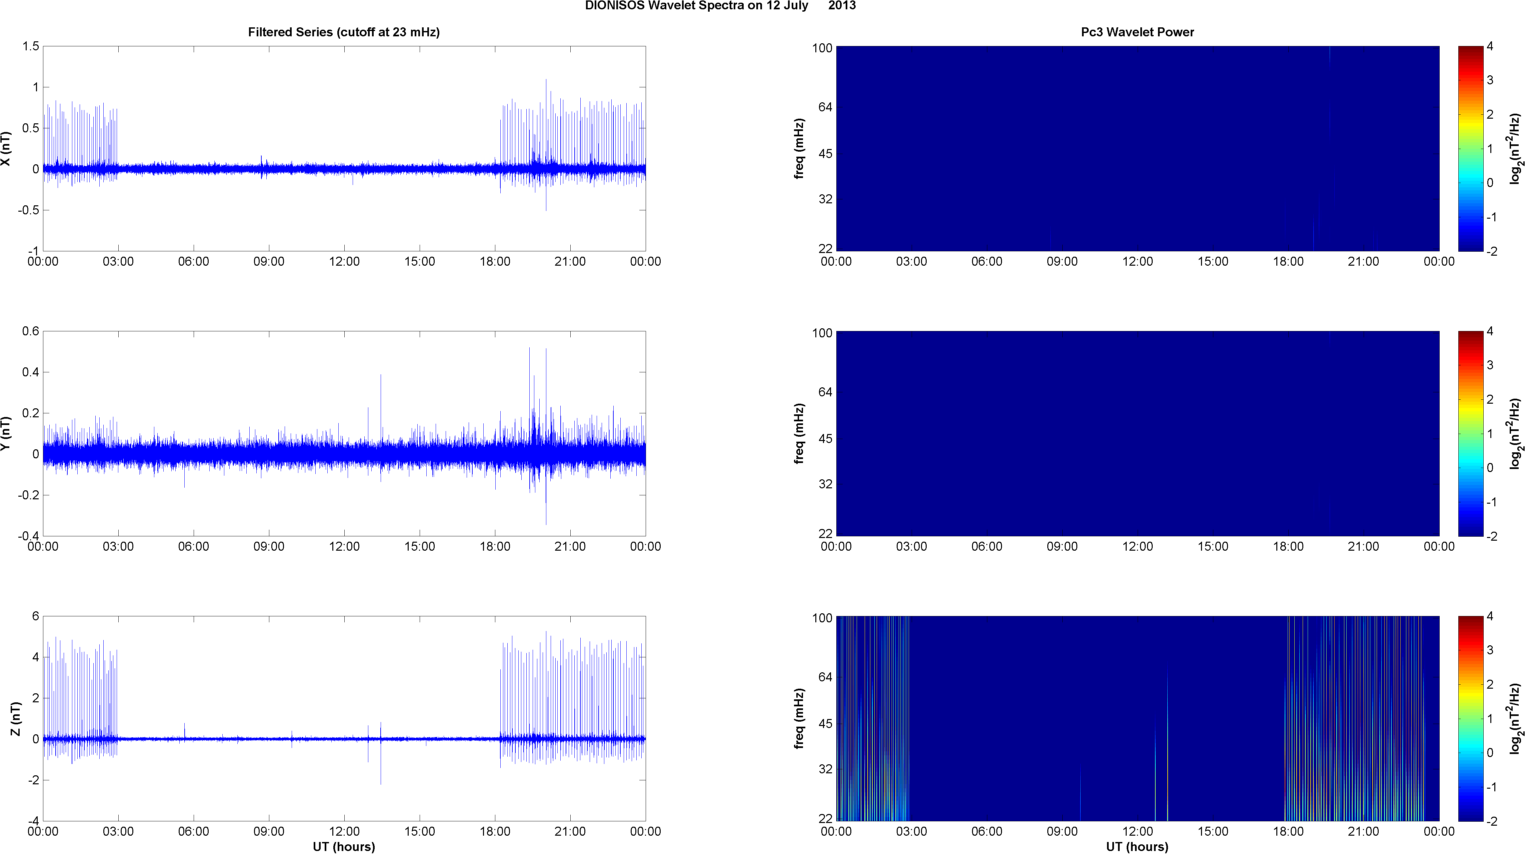The image size is (1525, 854).
Task: Click the "-0.4" tick on the Y (nT) axis
Action: (28, 536)
